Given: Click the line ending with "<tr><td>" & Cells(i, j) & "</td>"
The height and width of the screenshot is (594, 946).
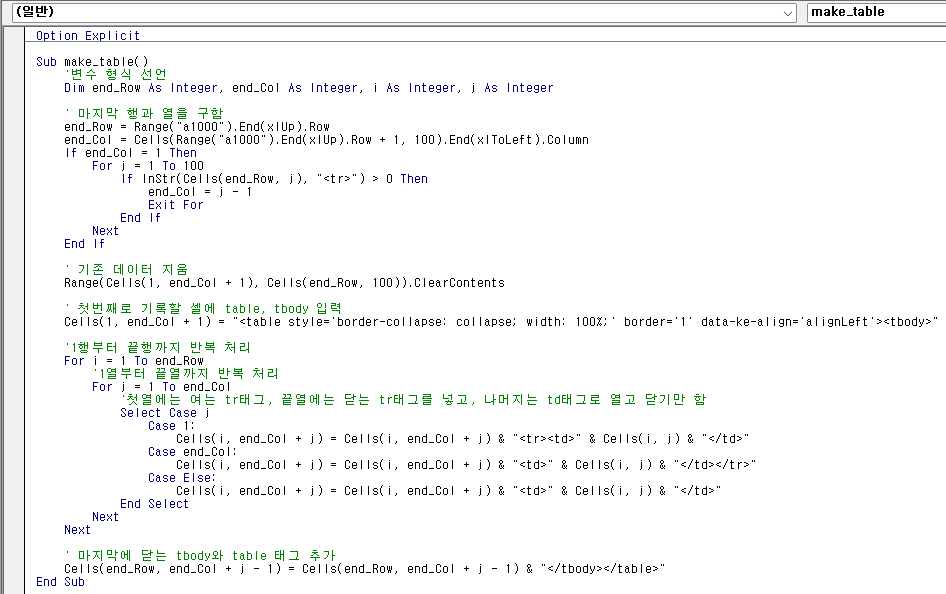Looking at the screenshot, I should [462, 439].
